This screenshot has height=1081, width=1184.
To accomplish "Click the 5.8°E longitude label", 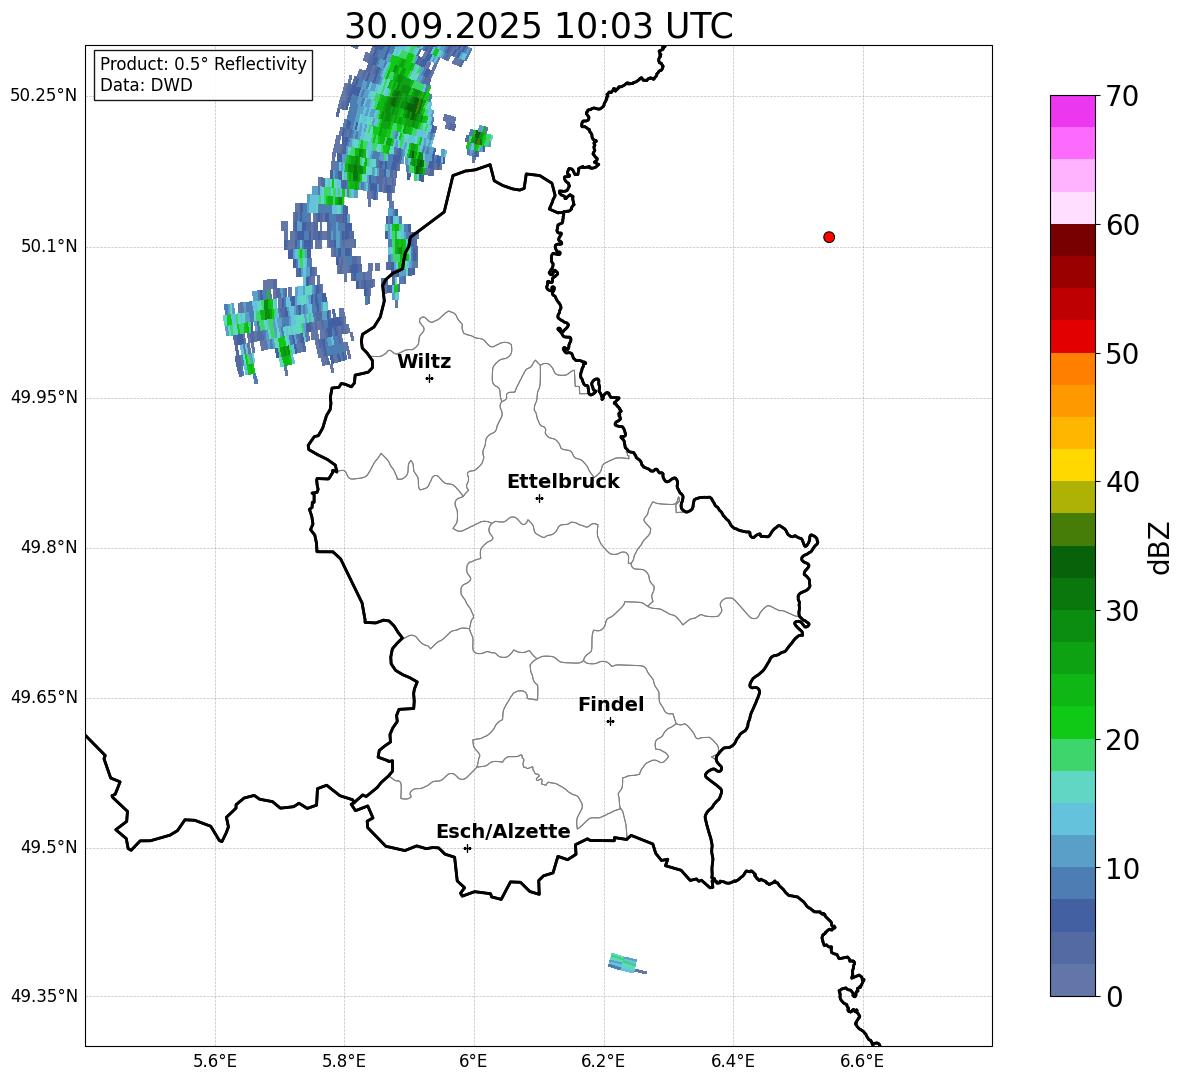I will (344, 1061).
